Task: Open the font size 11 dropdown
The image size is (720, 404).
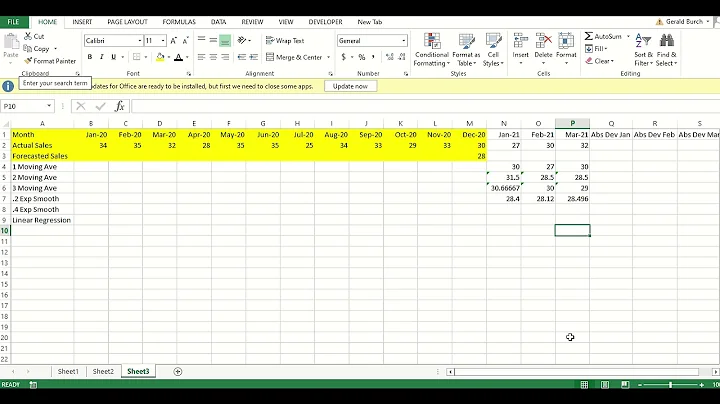Action: click(x=163, y=41)
